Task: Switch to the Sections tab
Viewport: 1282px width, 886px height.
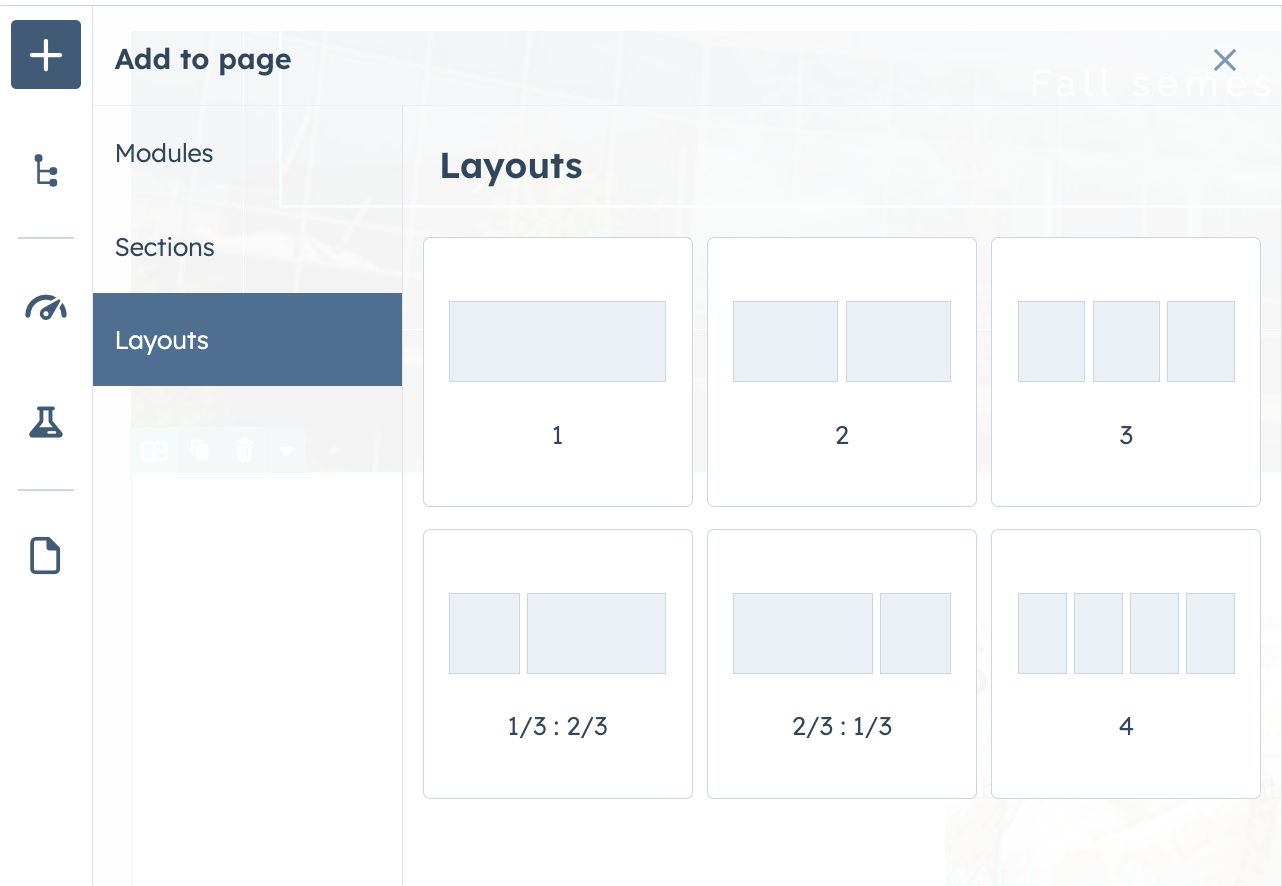Action: click(164, 247)
